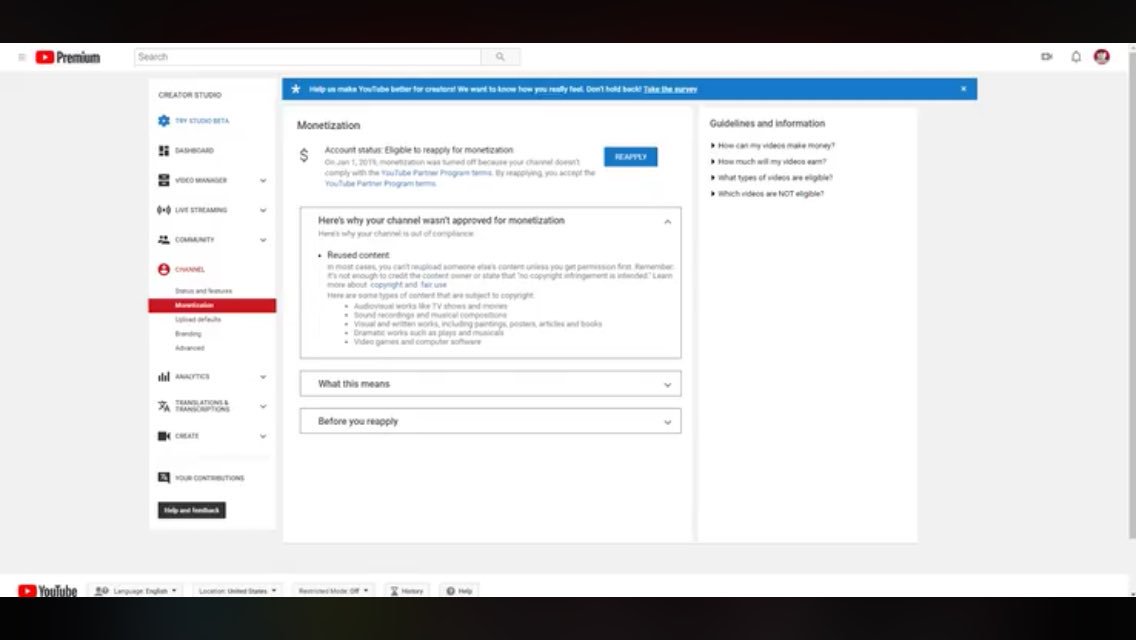This screenshot has height=640, width=1136.
Task: Click the Your Contributions icon
Action: (164, 478)
